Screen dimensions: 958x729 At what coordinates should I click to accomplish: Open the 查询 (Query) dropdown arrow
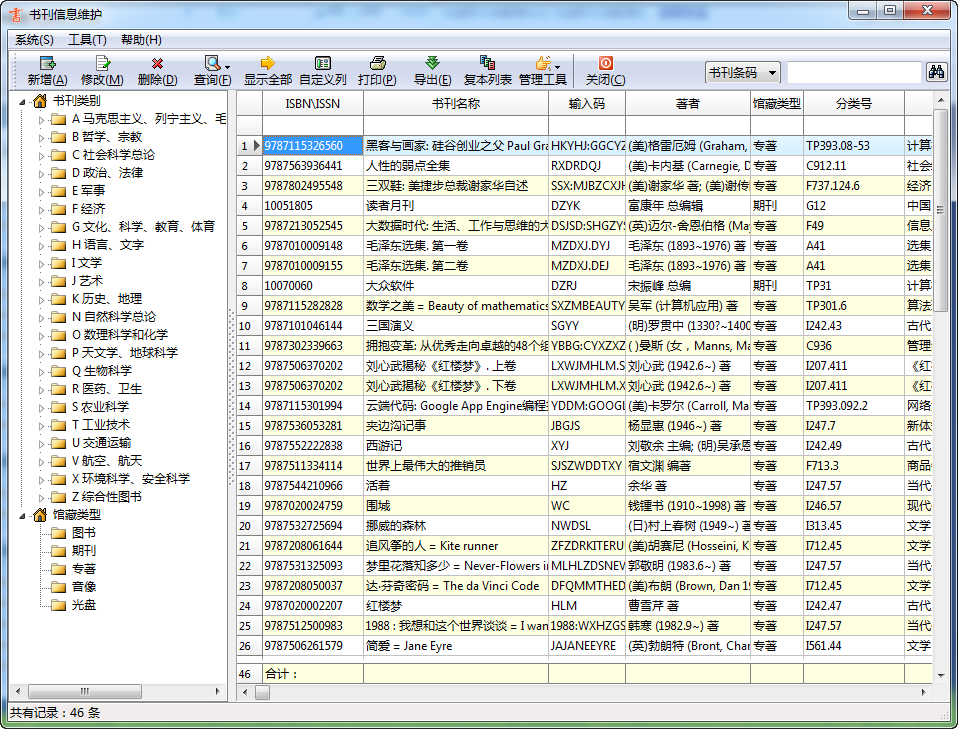coord(228,67)
